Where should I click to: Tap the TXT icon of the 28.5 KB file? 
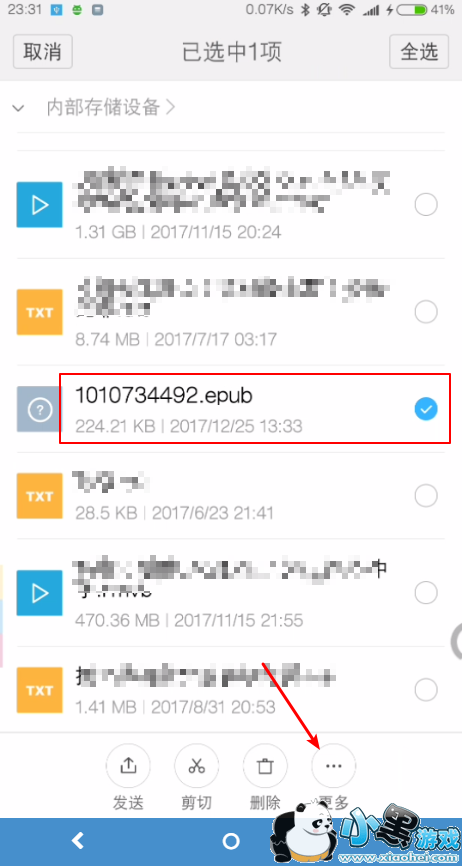click(39, 496)
